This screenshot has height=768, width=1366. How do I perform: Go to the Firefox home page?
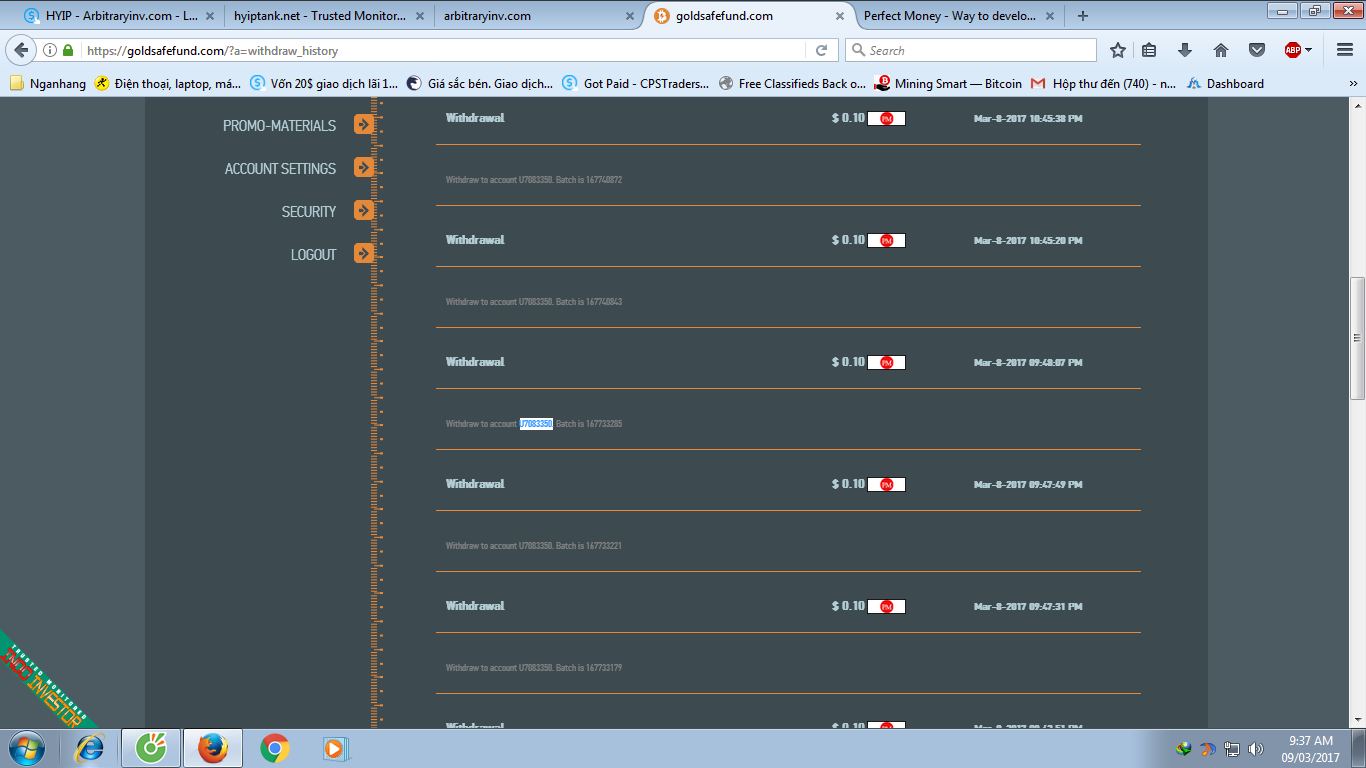pos(1221,50)
